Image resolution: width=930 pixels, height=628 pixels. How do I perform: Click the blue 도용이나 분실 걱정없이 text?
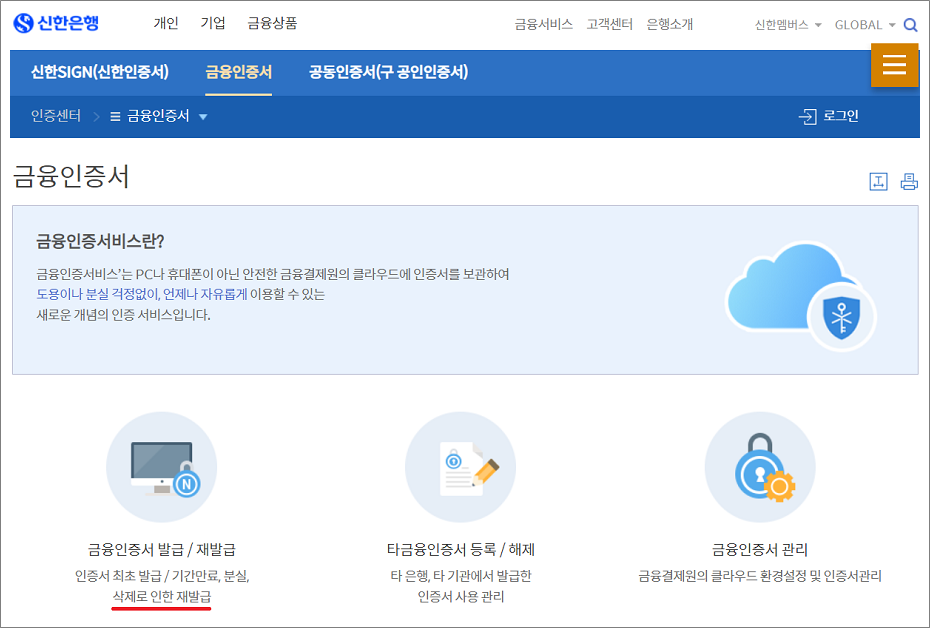[x=98, y=294]
